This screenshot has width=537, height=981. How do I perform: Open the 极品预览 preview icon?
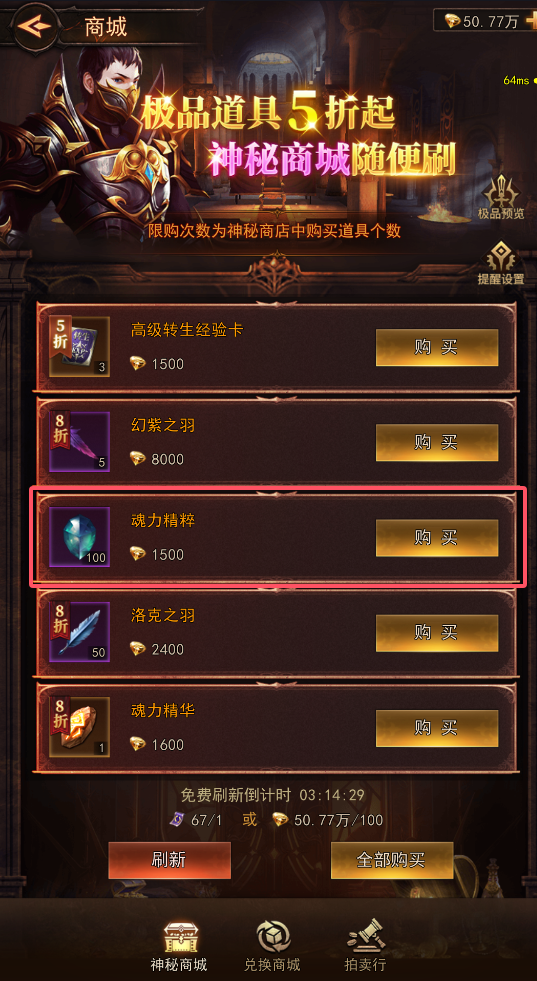[x=501, y=196]
